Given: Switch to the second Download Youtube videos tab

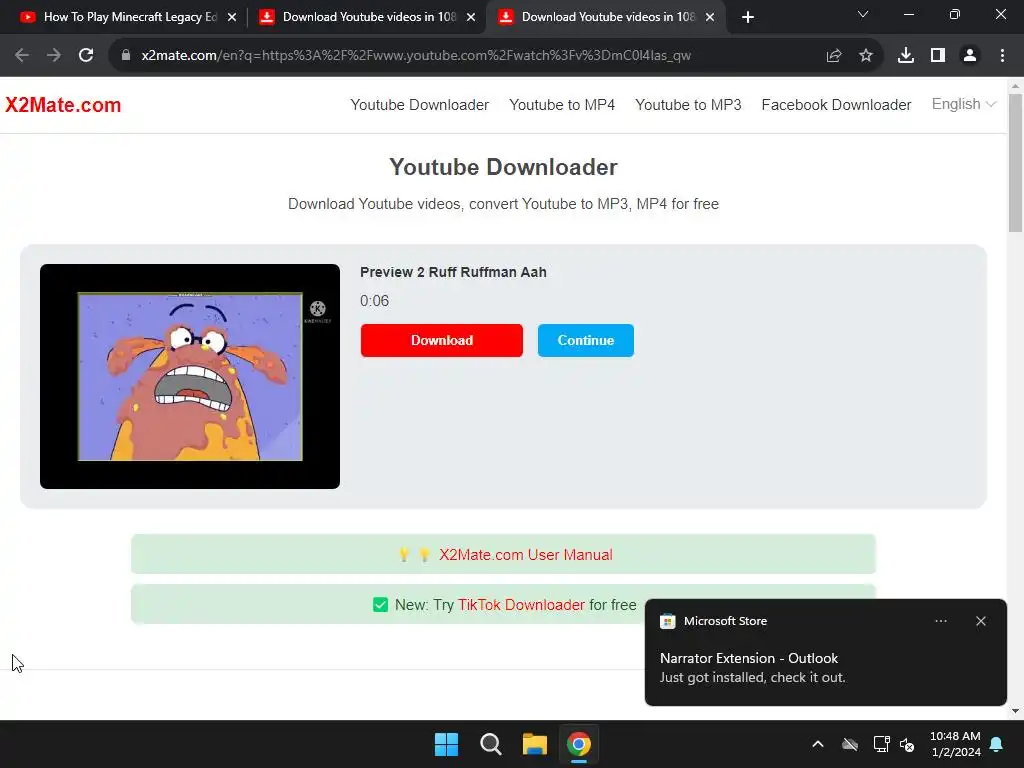Looking at the screenshot, I should [606, 17].
